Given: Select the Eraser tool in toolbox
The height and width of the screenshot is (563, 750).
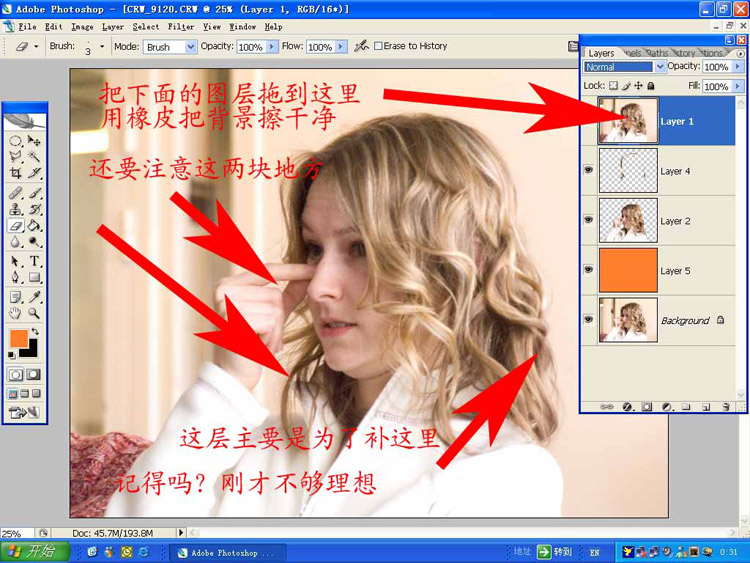Looking at the screenshot, I should click(x=15, y=225).
